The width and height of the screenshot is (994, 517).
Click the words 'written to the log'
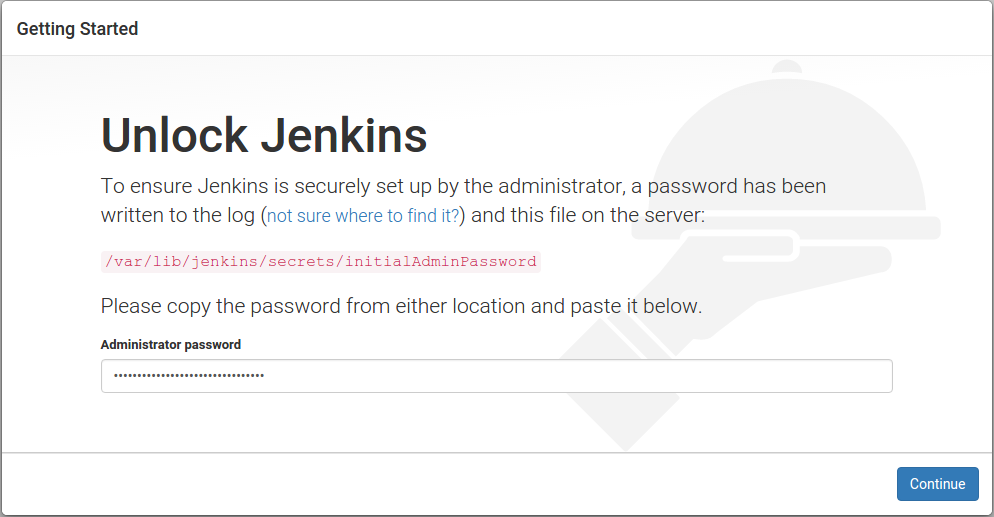(178, 215)
